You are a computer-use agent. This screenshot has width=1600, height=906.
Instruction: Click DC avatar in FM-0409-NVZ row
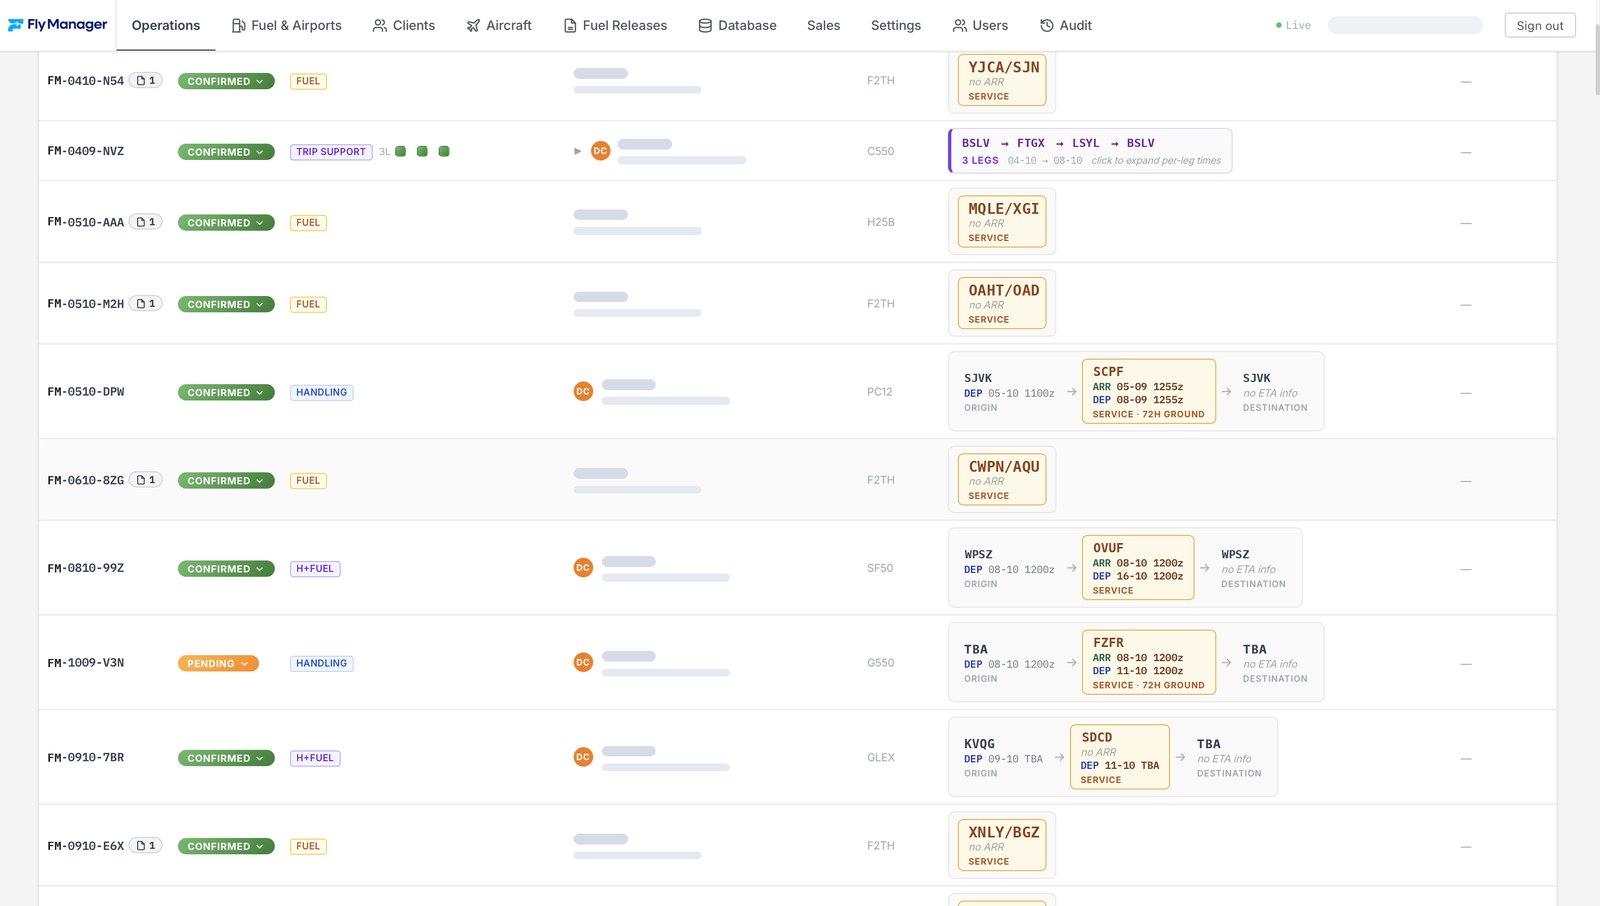[x=600, y=151]
